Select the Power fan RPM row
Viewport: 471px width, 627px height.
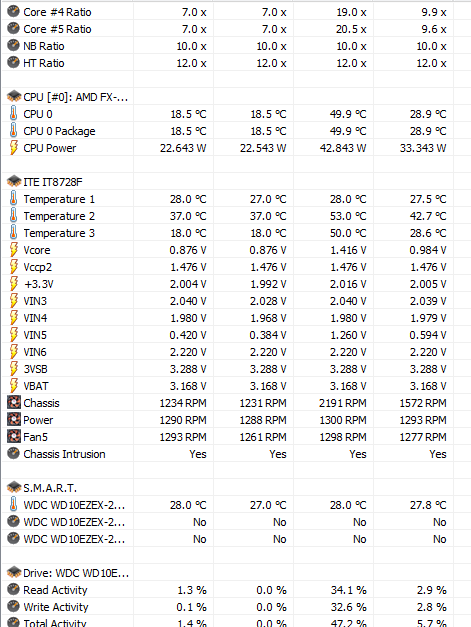[227, 420]
